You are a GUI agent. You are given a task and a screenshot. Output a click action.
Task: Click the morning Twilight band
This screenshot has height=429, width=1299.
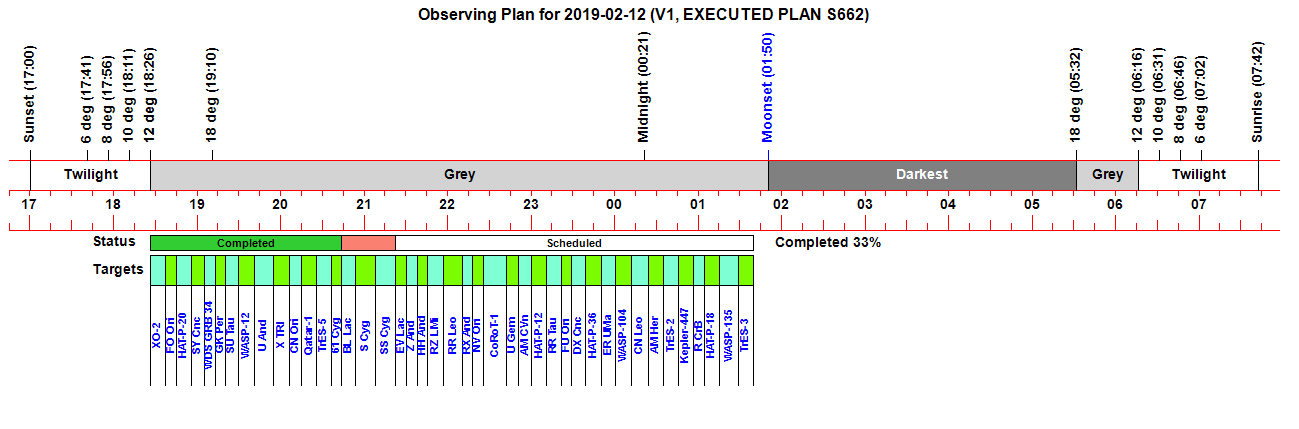pos(1198,174)
